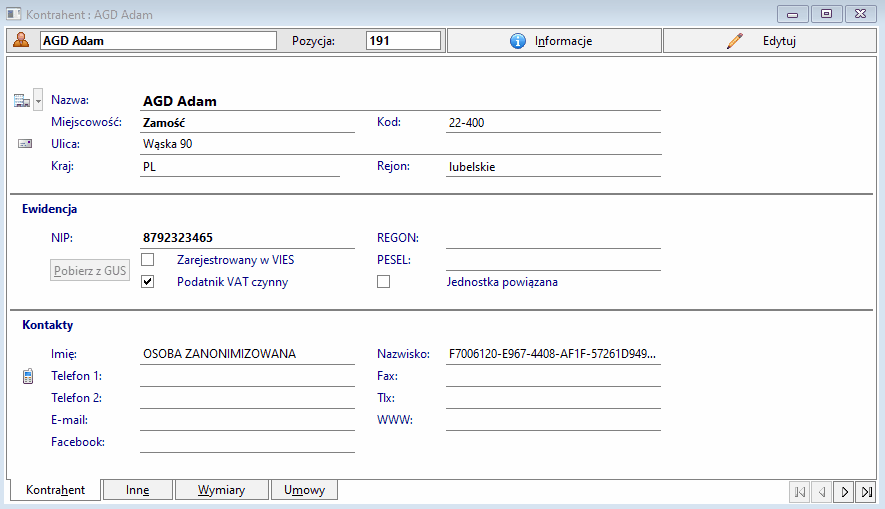Click the Pobierz z GUS button
This screenshot has height=509, width=885.
click(90, 270)
